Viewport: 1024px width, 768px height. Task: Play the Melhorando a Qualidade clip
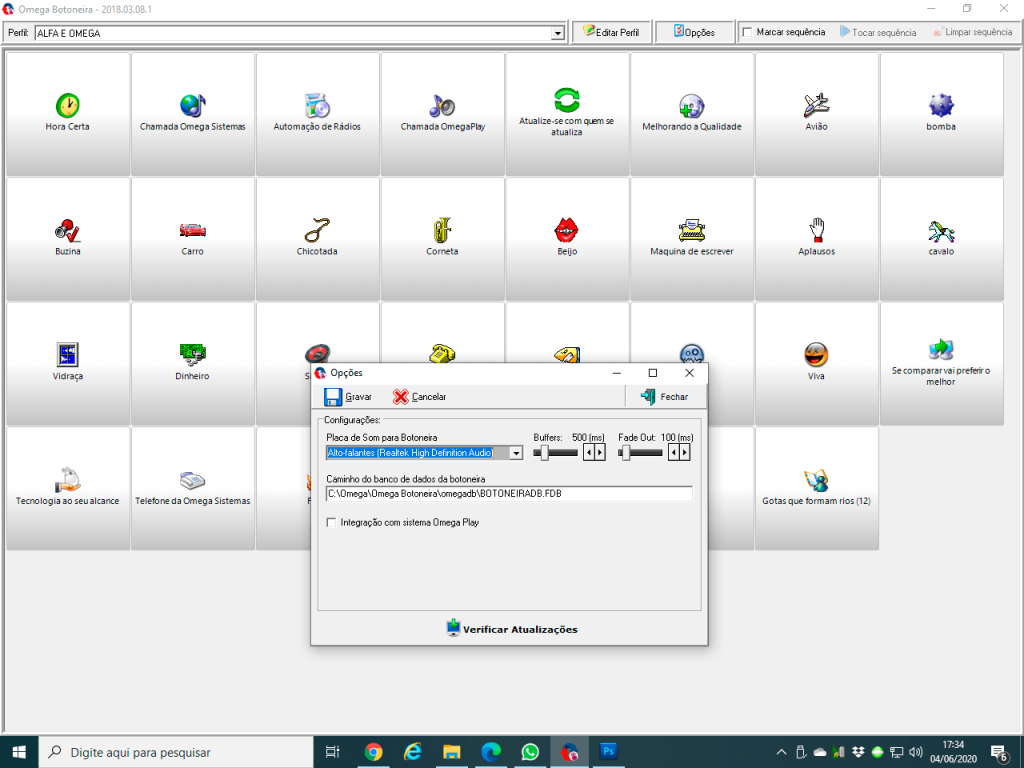pyautogui.click(x=692, y=114)
